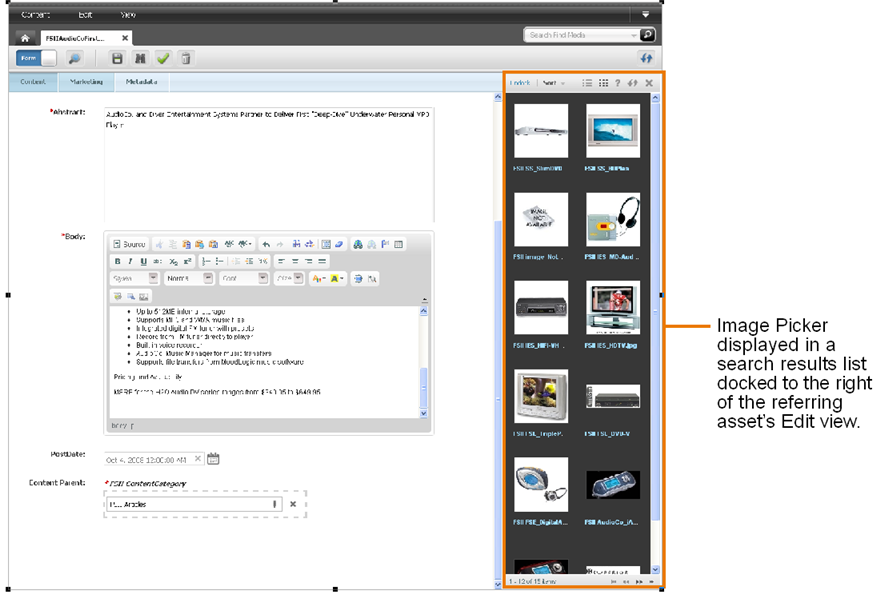Open the Normal format dropdown
Screen dimensions: 884x594
point(189,278)
